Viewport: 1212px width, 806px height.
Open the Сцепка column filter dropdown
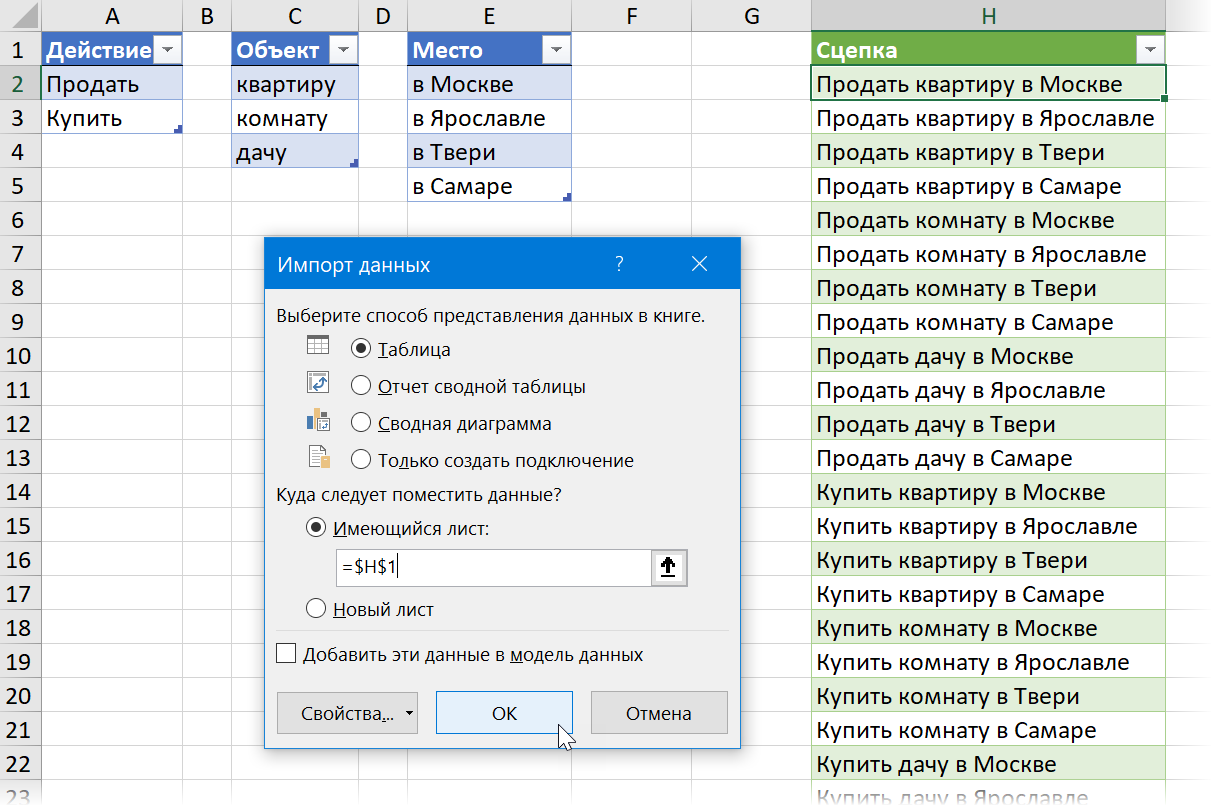pyautogui.click(x=1150, y=51)
